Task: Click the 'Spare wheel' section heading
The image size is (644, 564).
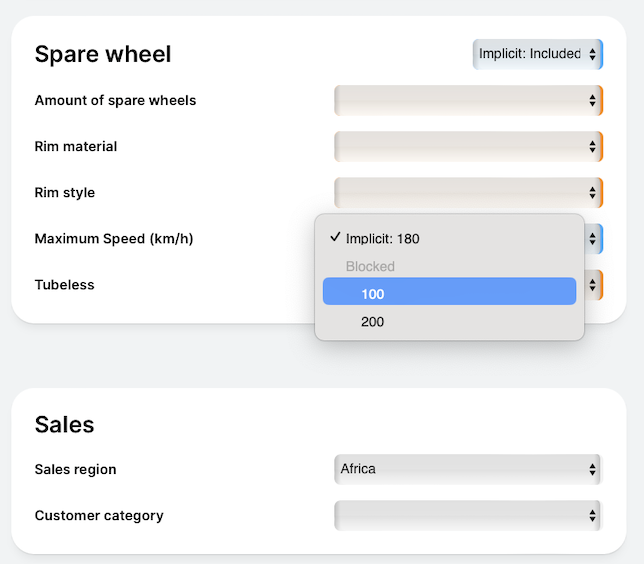Action: tap(103, 54)
